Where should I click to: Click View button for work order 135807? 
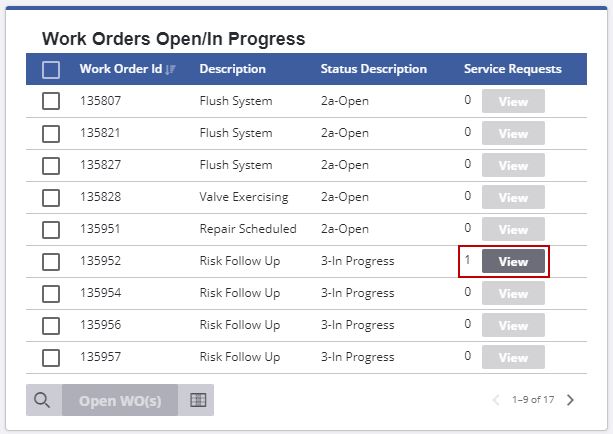[x=513, y=101]
